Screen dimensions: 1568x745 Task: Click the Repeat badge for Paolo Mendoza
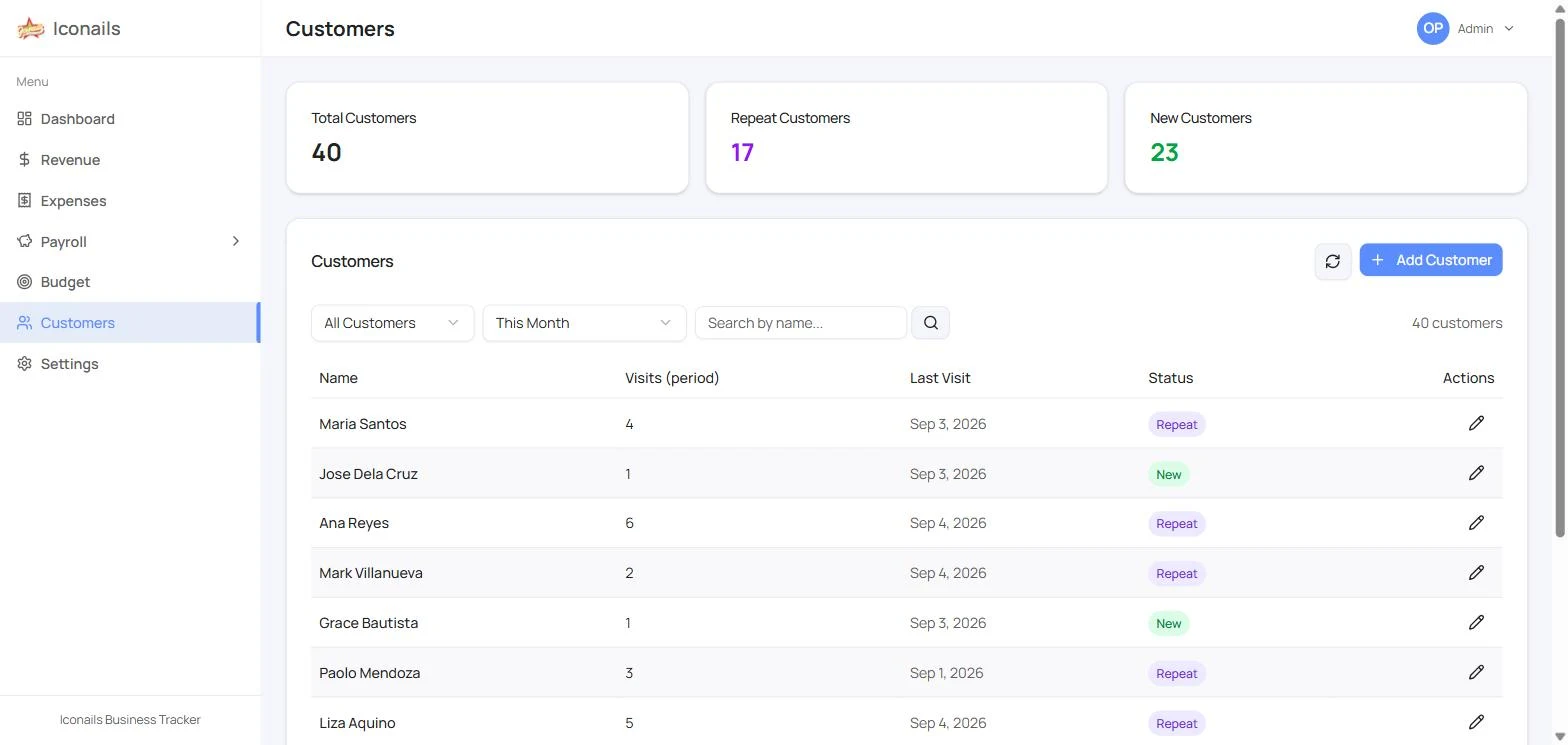[x=1177, y=673]
